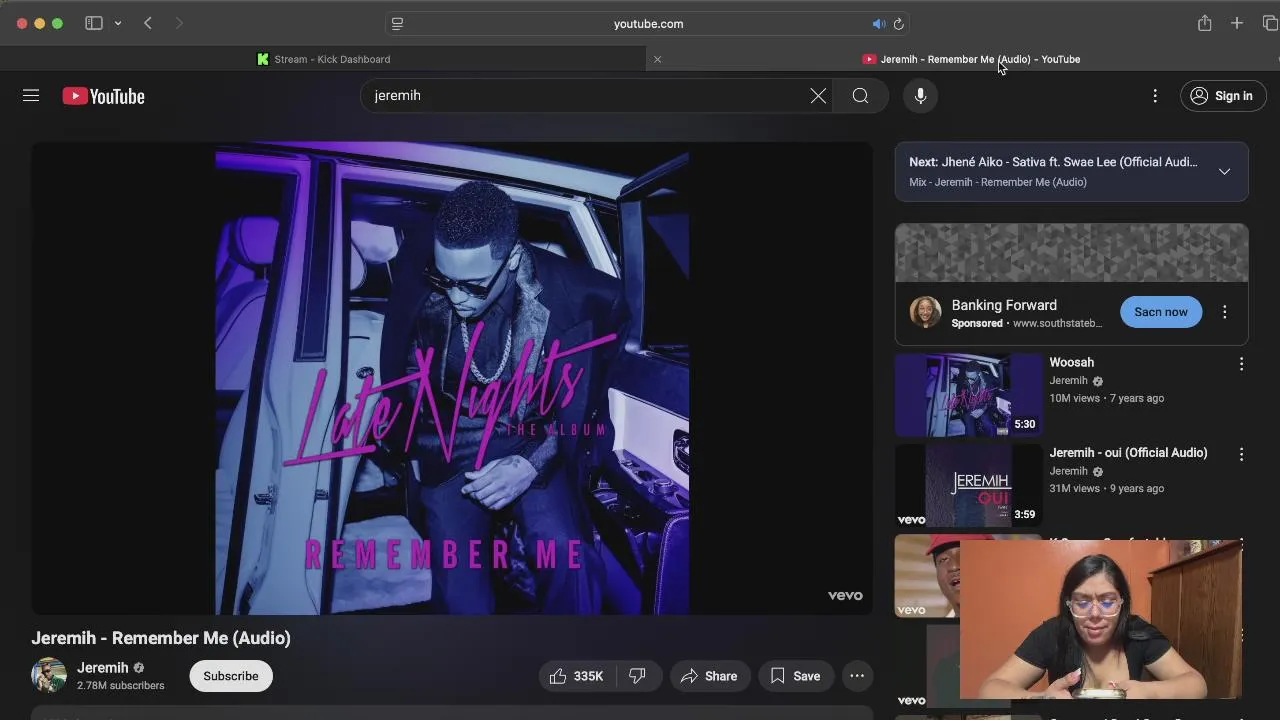Open a new Safari tab

1237,23
